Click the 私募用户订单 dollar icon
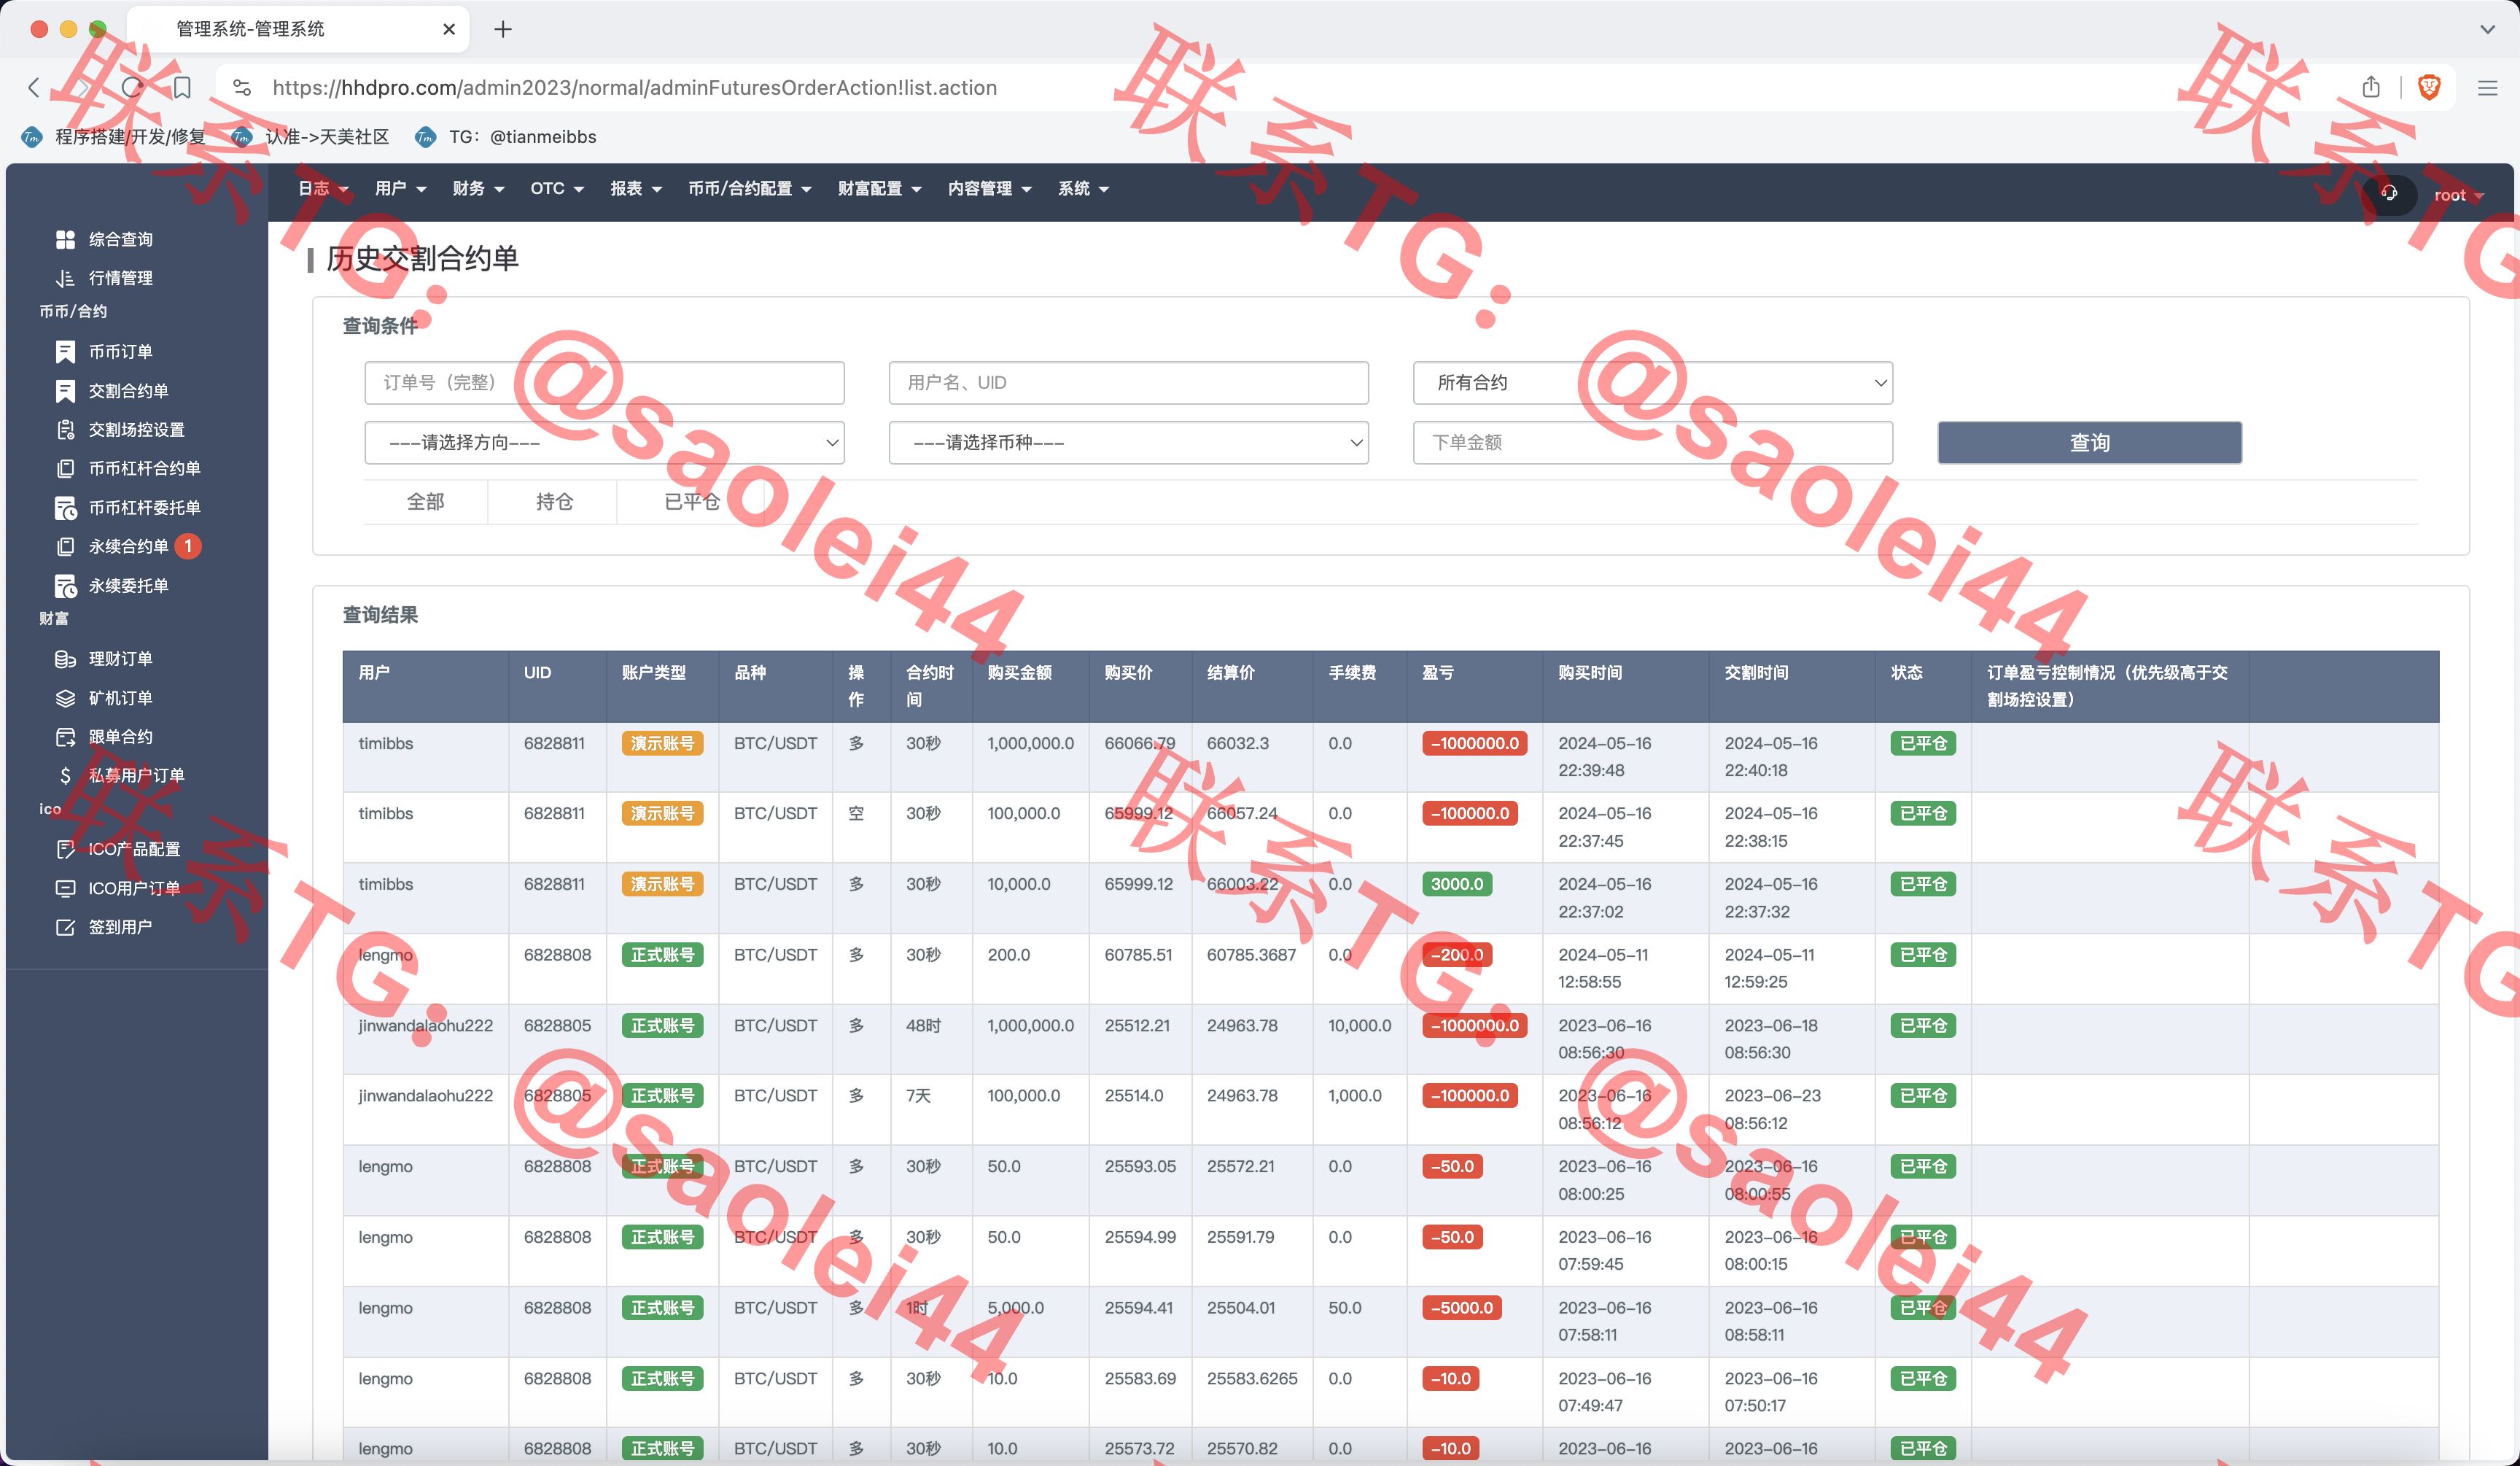 [65, 775]
